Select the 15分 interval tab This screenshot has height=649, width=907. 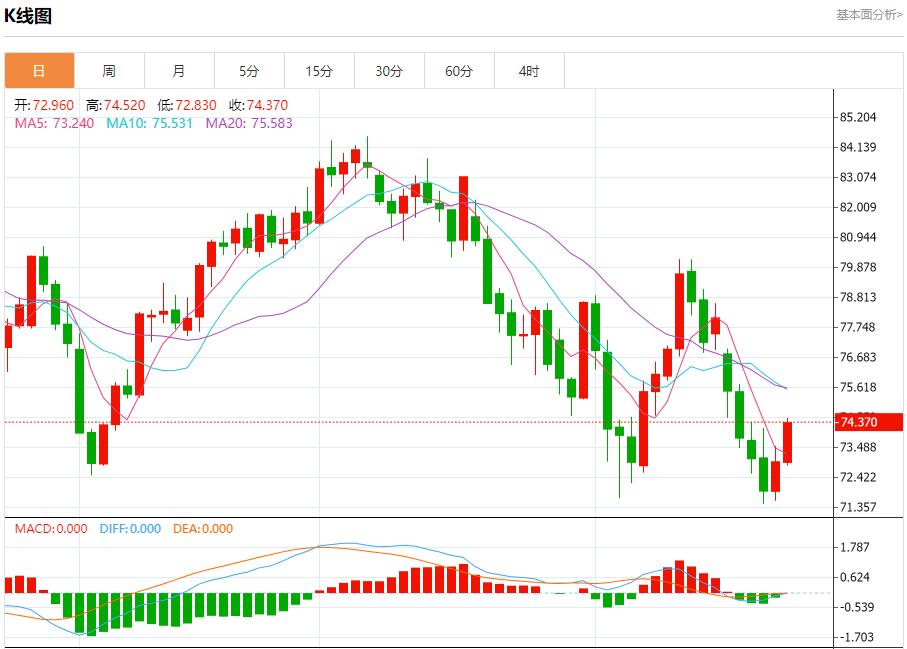point(319,71)
